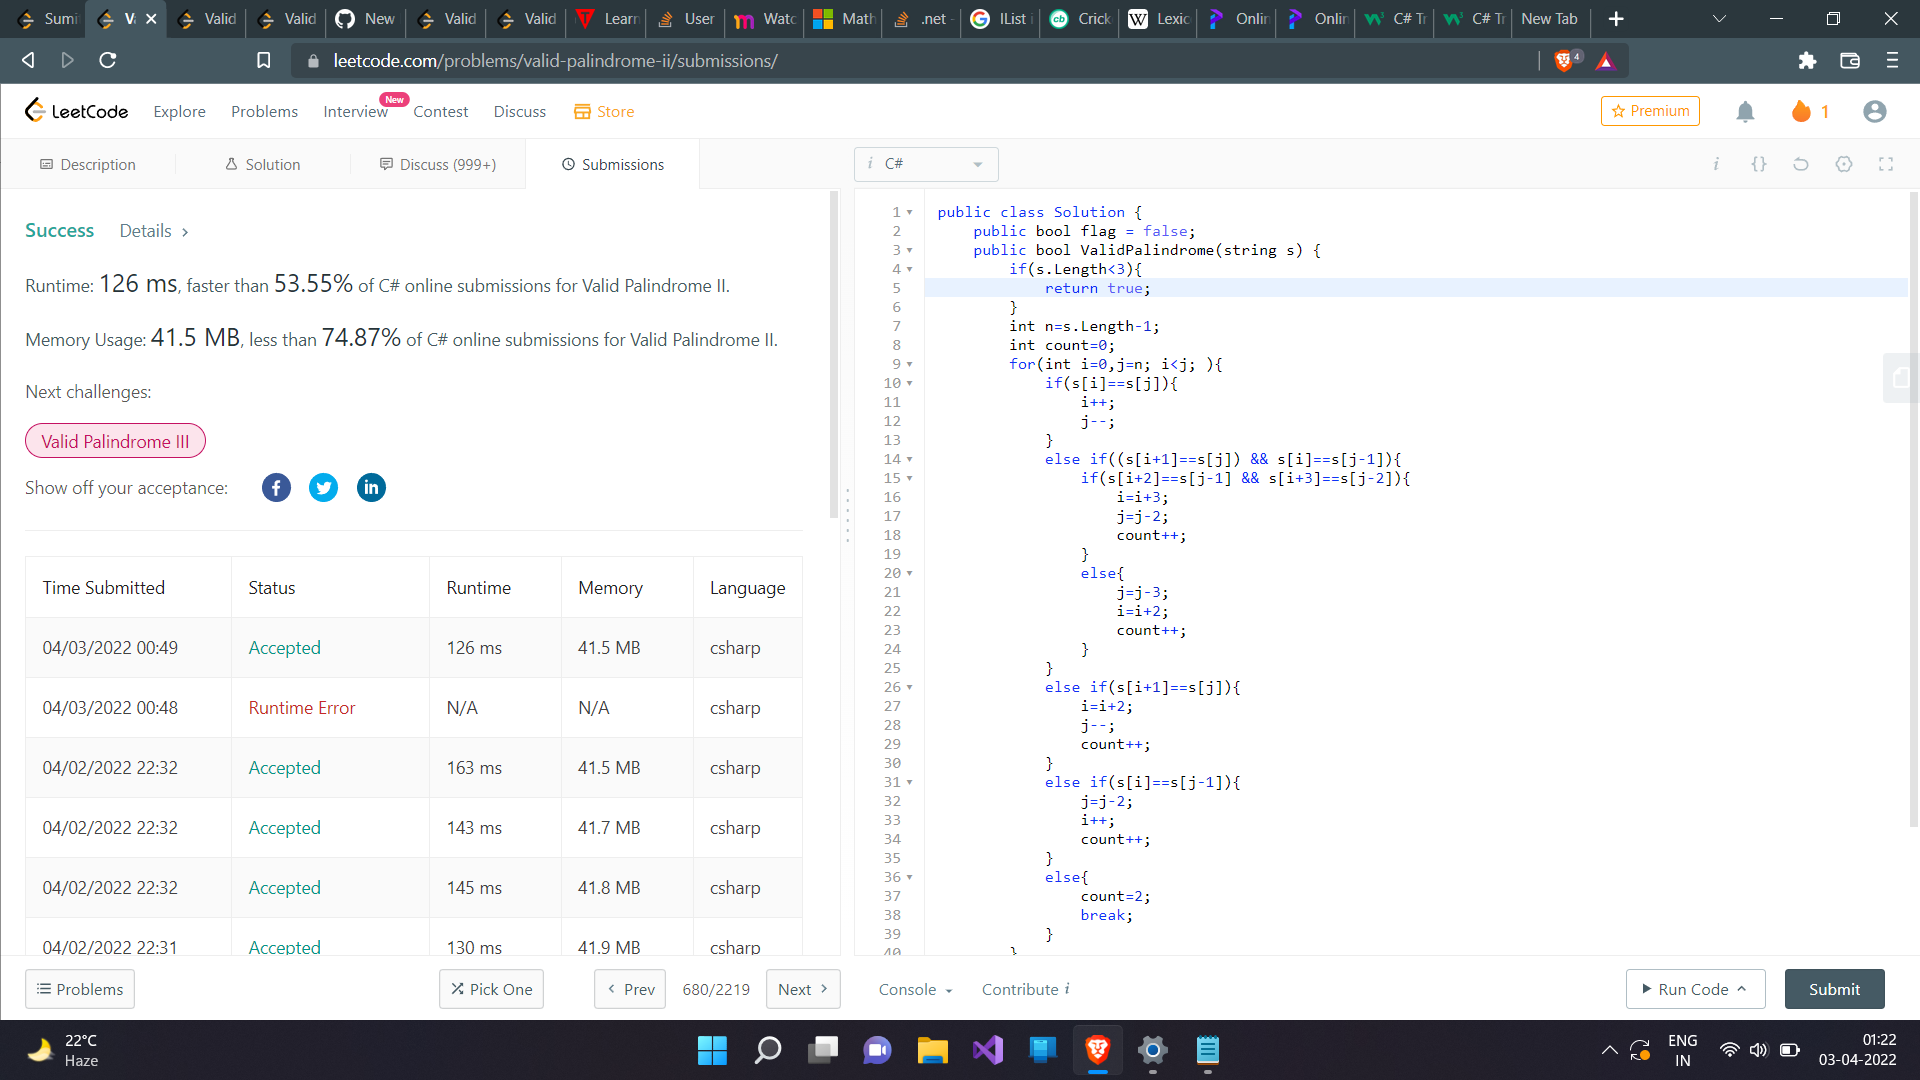Share acceptance on LinkedIn icon
The image size is (1920, 1080).
(371, 488)
